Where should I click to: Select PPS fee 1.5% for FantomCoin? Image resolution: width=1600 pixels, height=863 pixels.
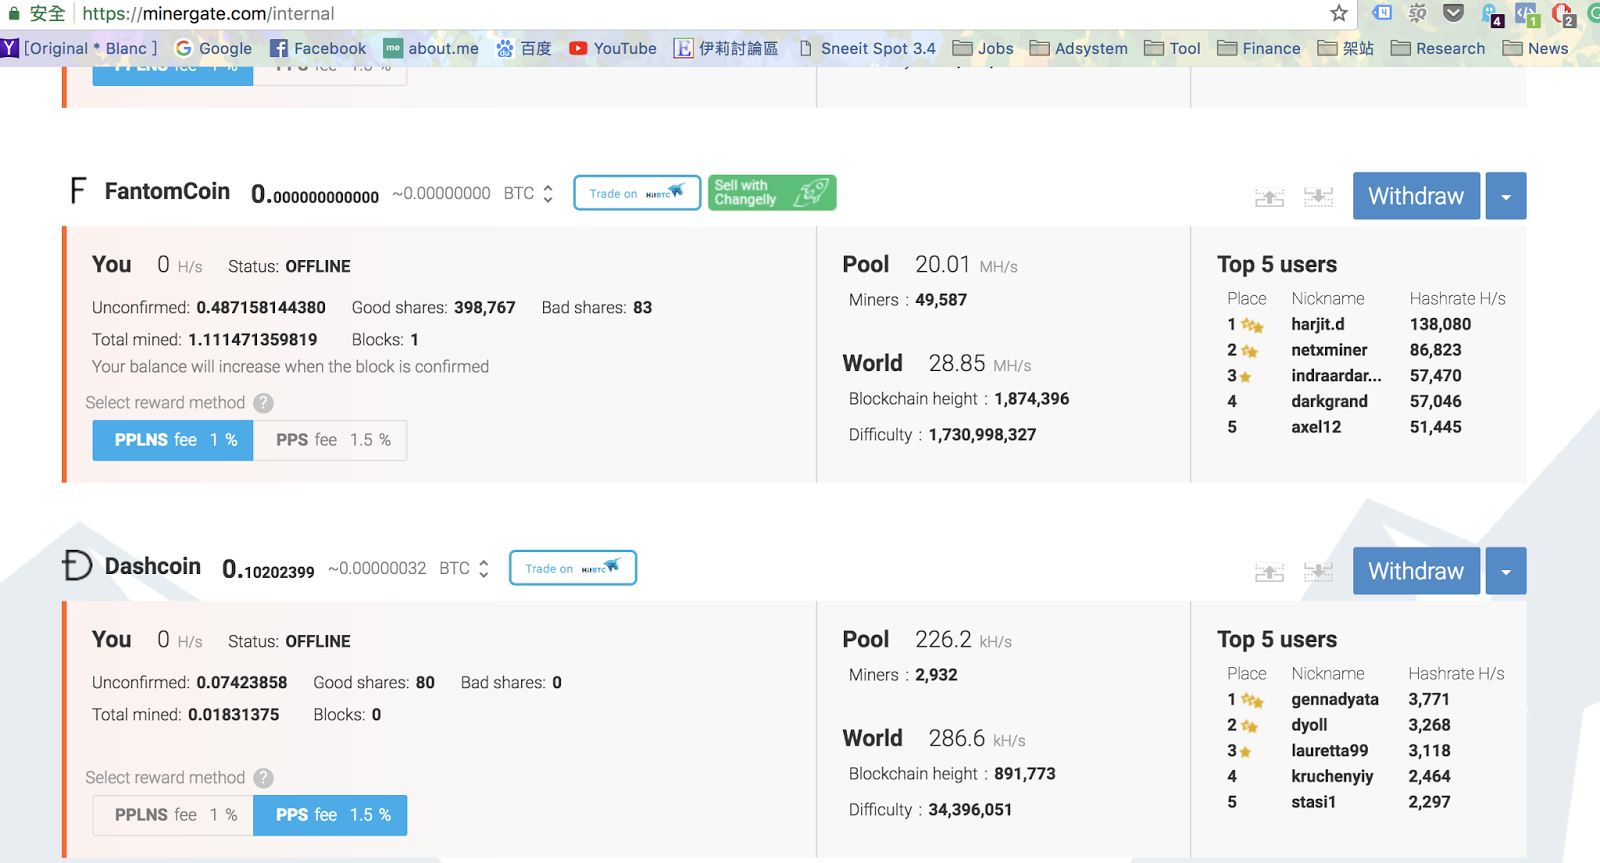coord(330,440)
